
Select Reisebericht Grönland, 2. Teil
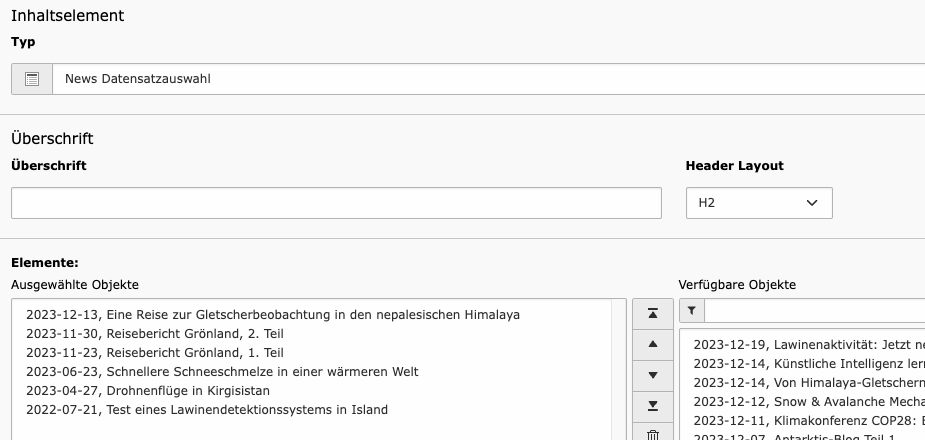coord(155,334)
